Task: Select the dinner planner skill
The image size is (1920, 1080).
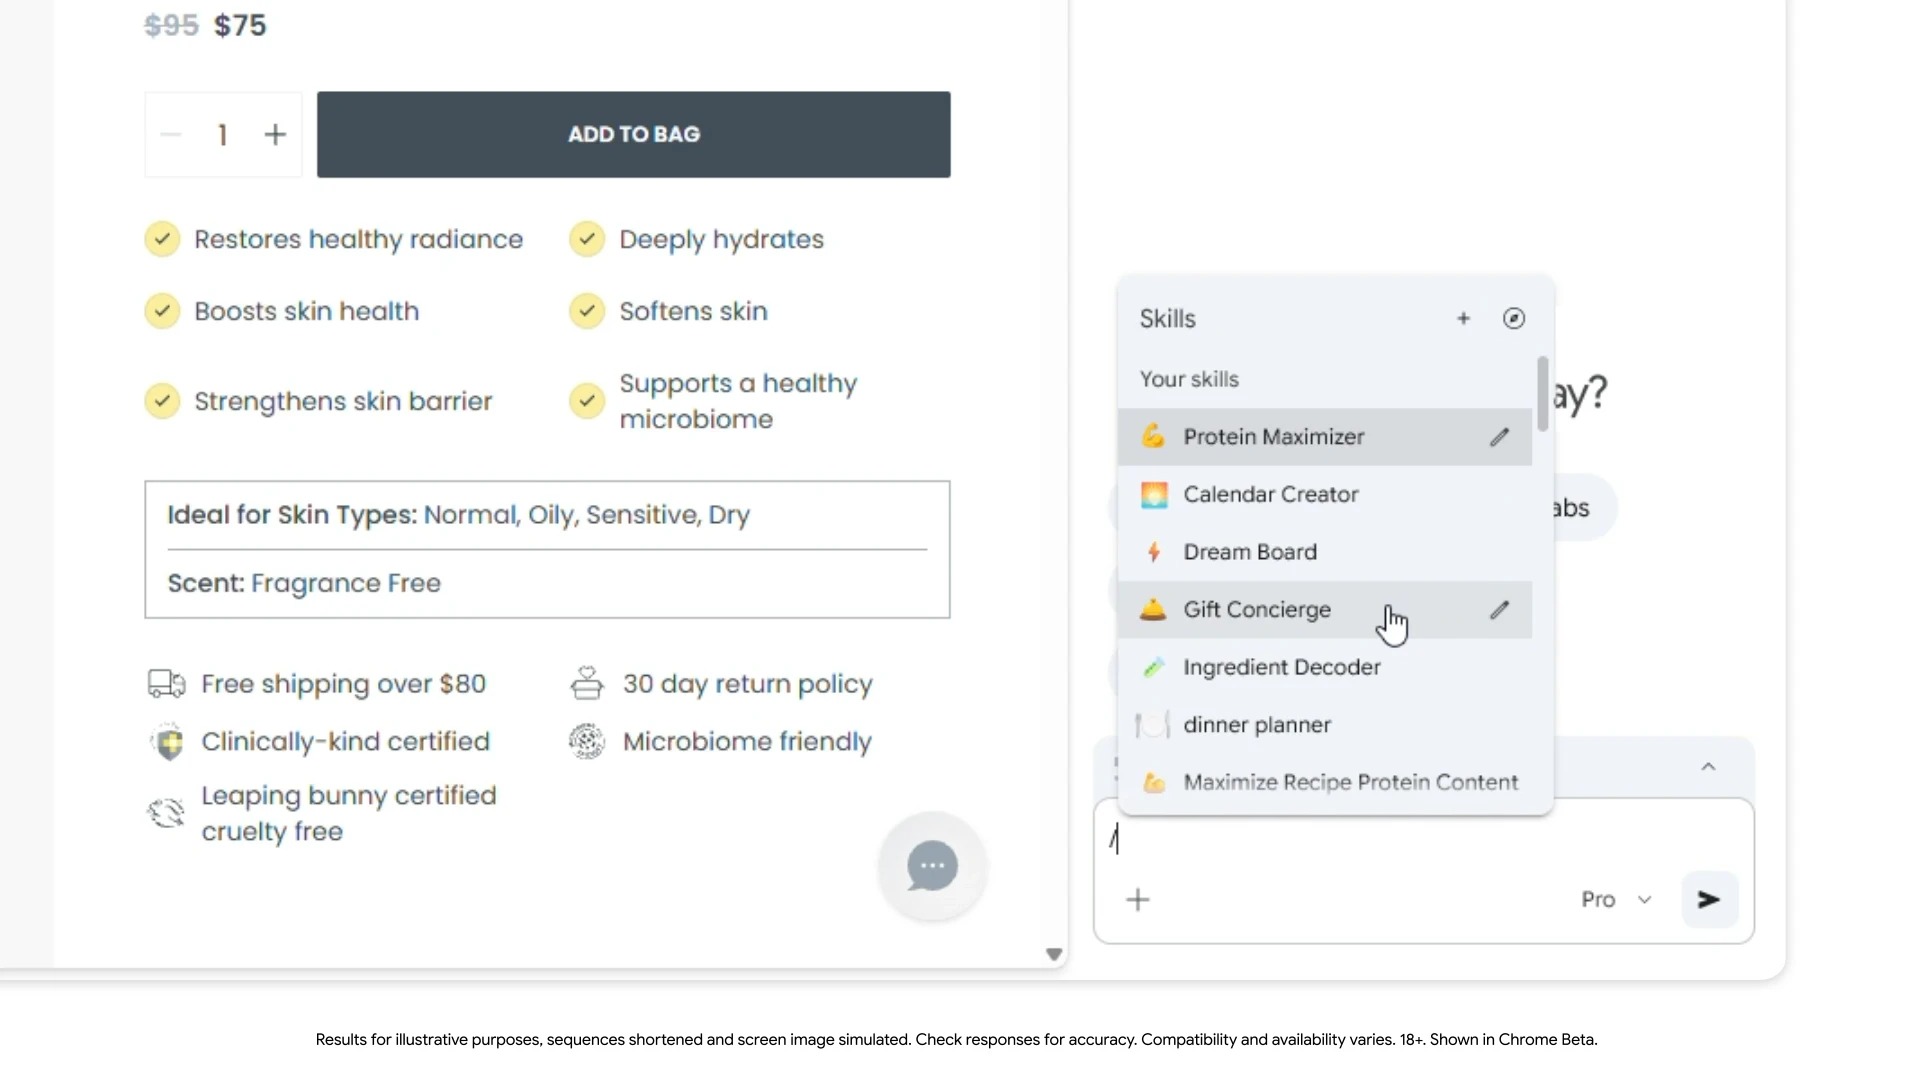Action: (x=1257, y=725)
